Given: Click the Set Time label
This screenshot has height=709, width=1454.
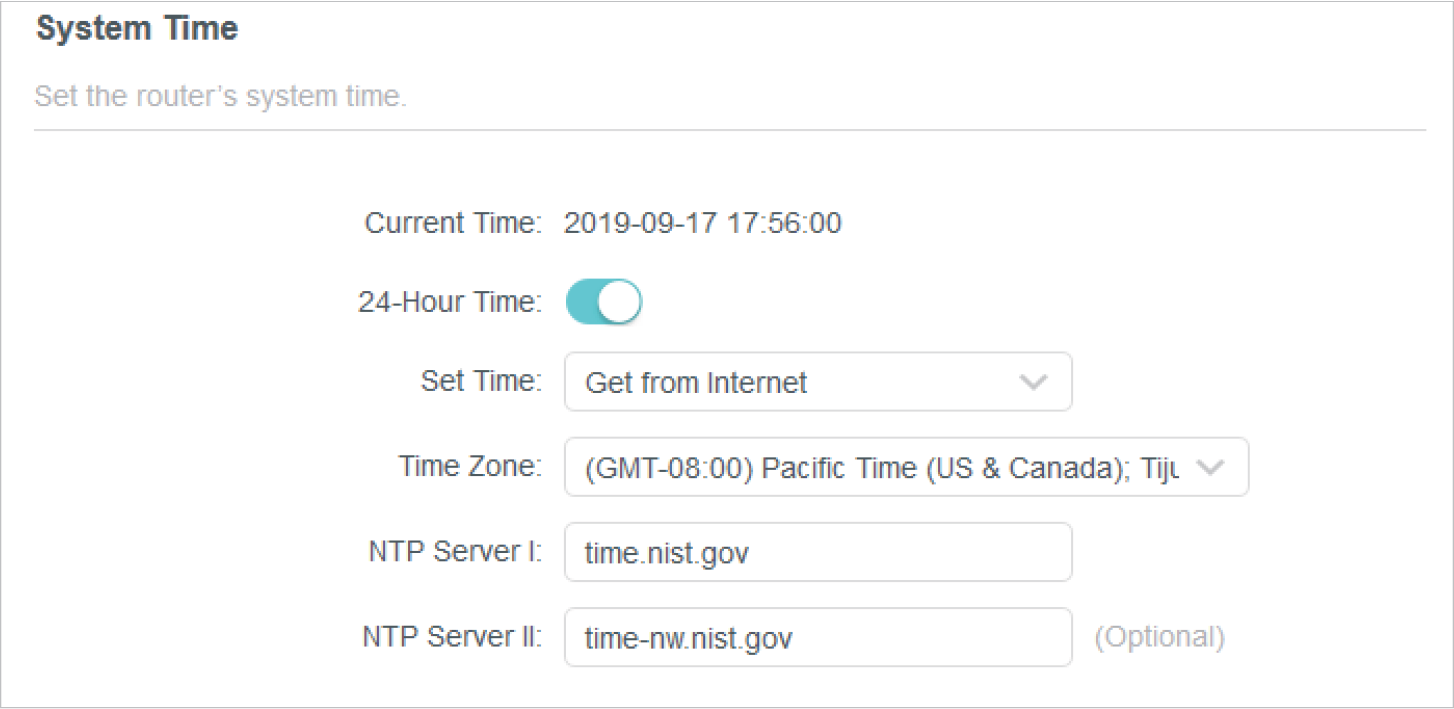Looking at the screenshot, I should coord(481,381).
